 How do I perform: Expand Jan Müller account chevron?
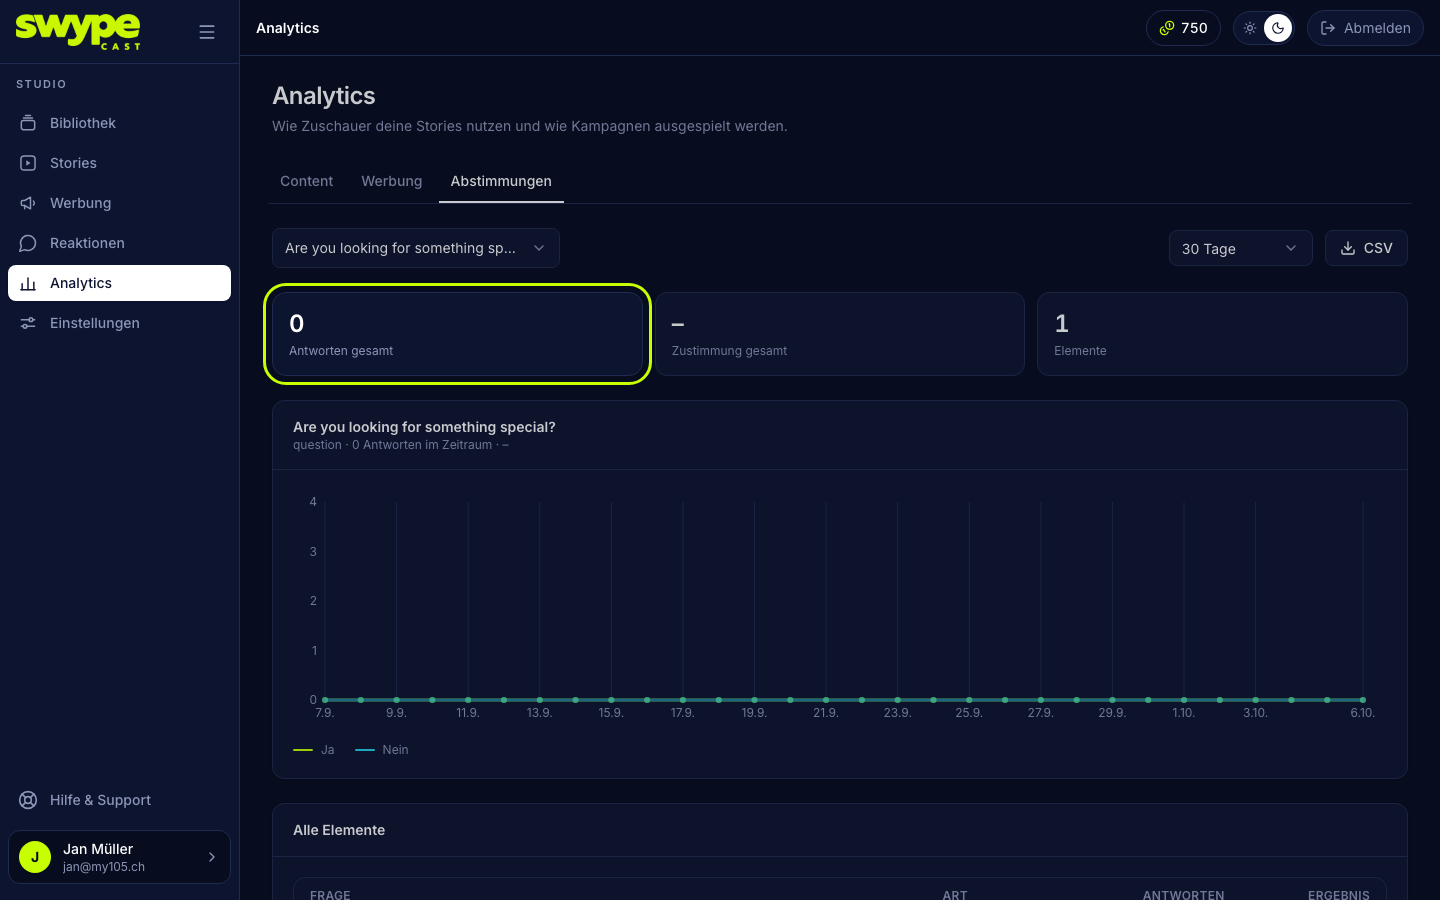[x=212, y=857]
